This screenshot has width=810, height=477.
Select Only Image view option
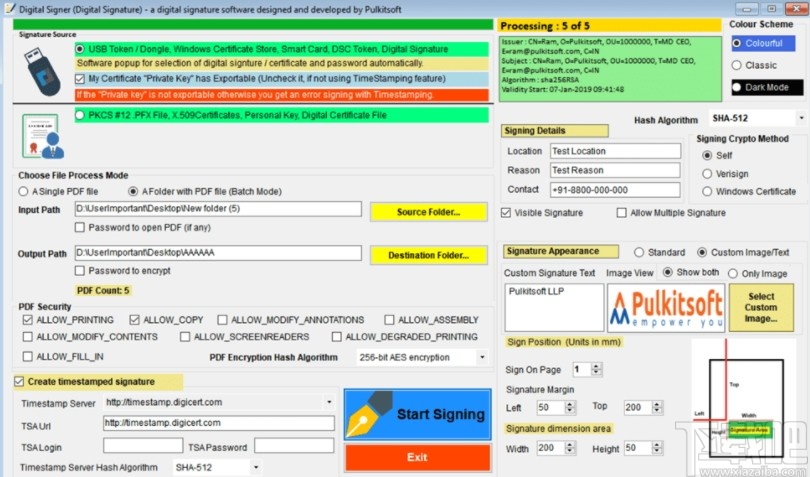[x=733, y=273]
